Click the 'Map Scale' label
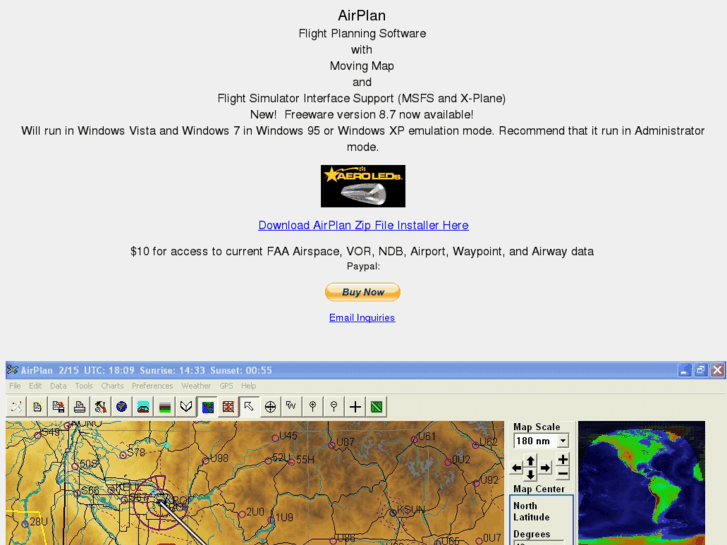This screenshot has height=545, width=727. [x=536, y=427]
